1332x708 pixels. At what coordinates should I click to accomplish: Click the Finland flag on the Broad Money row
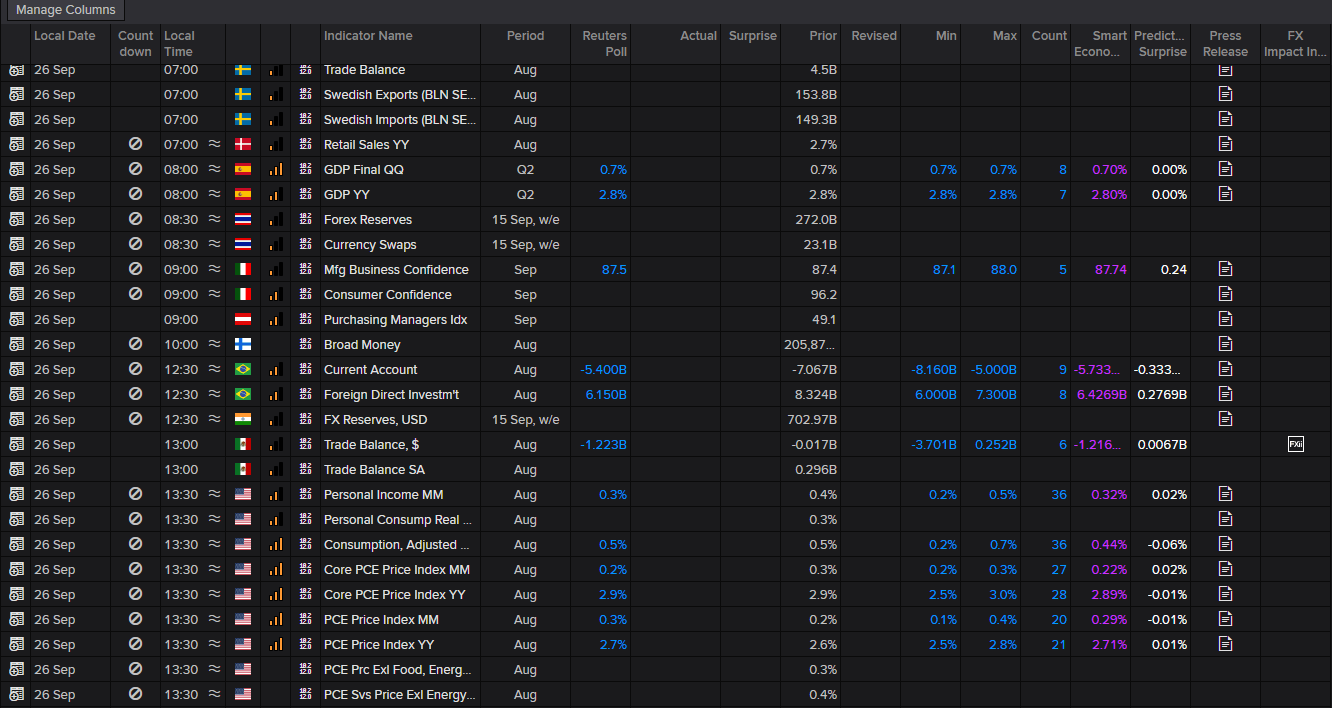(243, 345)
